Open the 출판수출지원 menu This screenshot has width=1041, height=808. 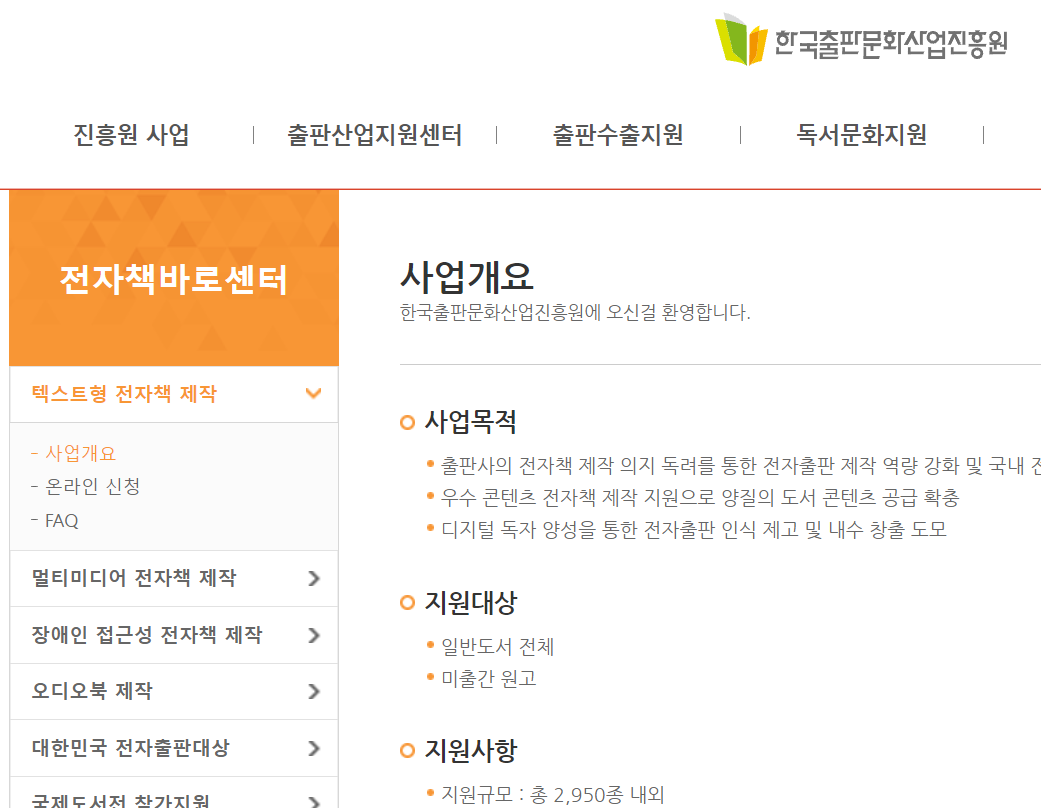pos(618,135)
